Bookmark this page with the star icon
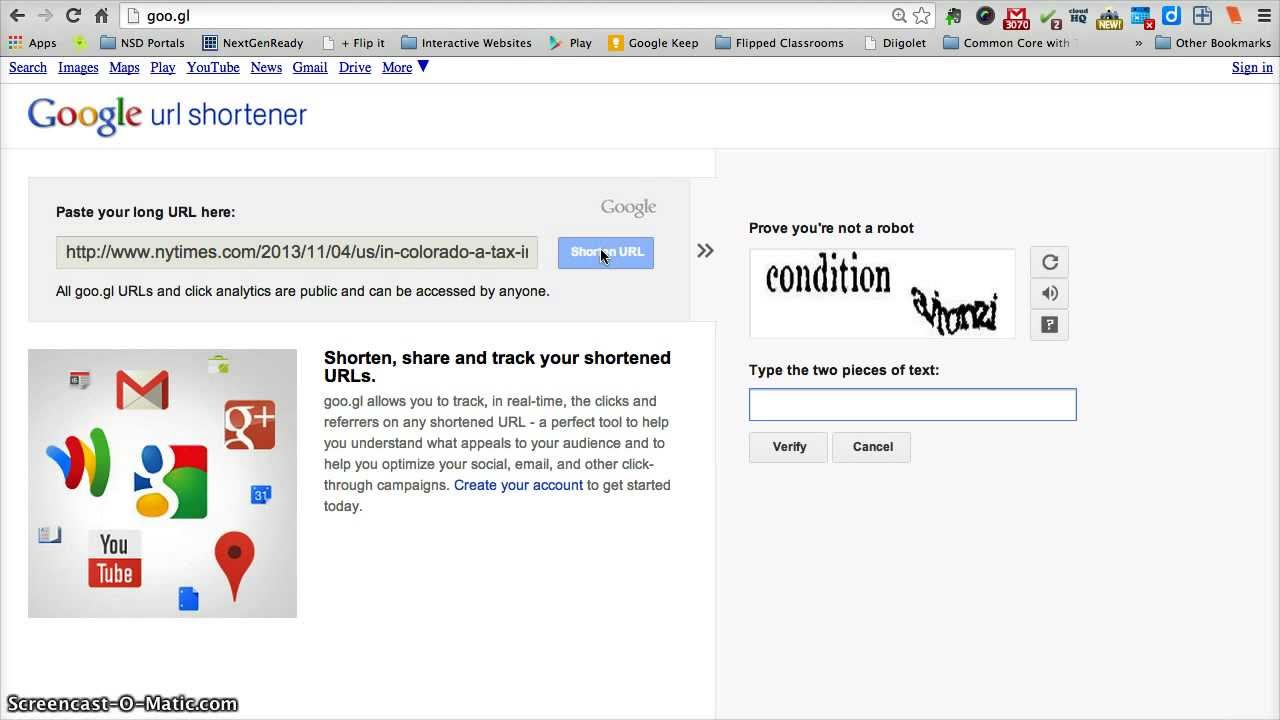Screen dimensions: 1280x720 [x=922, y=16]
